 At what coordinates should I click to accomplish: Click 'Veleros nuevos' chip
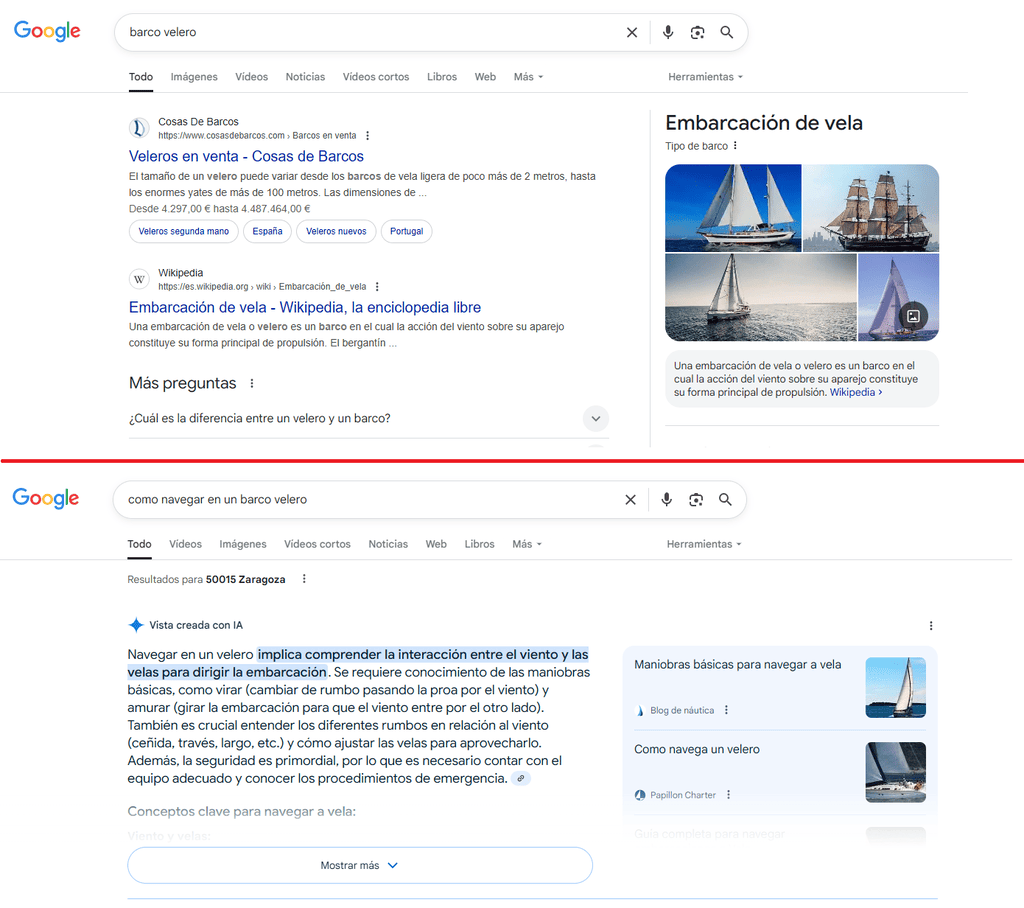pos(336,231)
